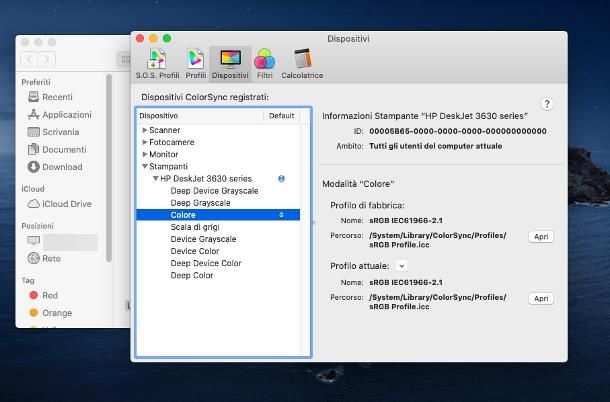Expand the Scanner device group
The width and height of the screenshot is (610, 402).
point(145,130)
